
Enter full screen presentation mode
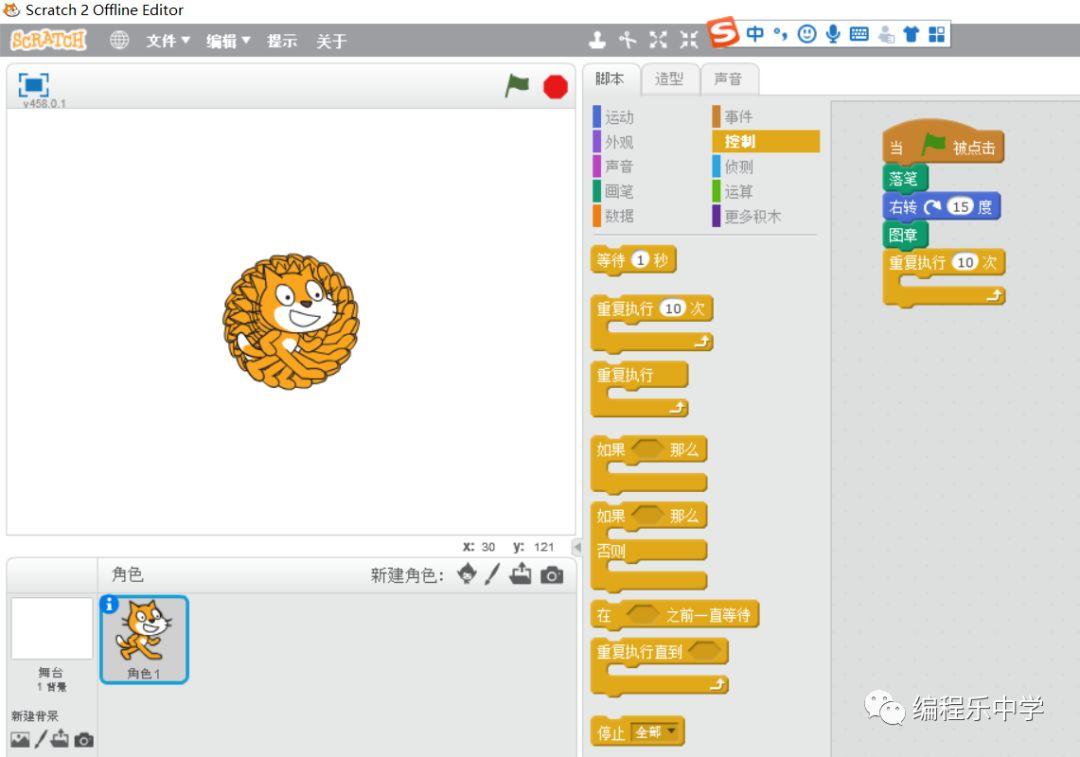tap(33, 85)
